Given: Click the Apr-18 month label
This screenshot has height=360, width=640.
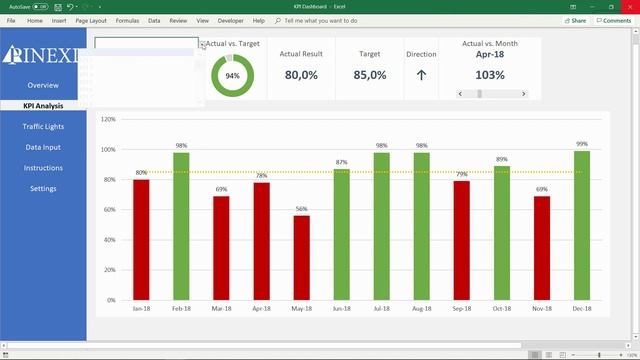Looking at the screenshot, I should click(x=490, y=54).
